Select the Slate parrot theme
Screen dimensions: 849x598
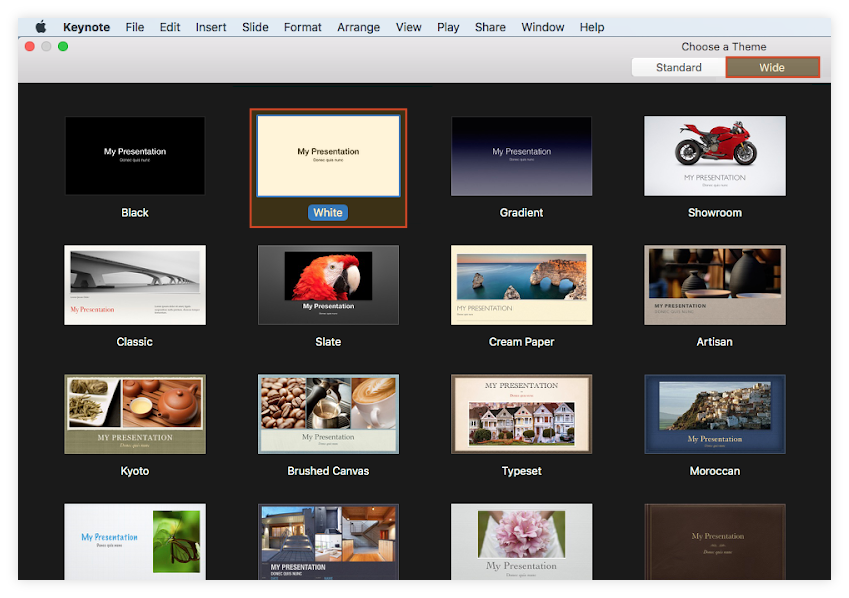tap(327, 285)
